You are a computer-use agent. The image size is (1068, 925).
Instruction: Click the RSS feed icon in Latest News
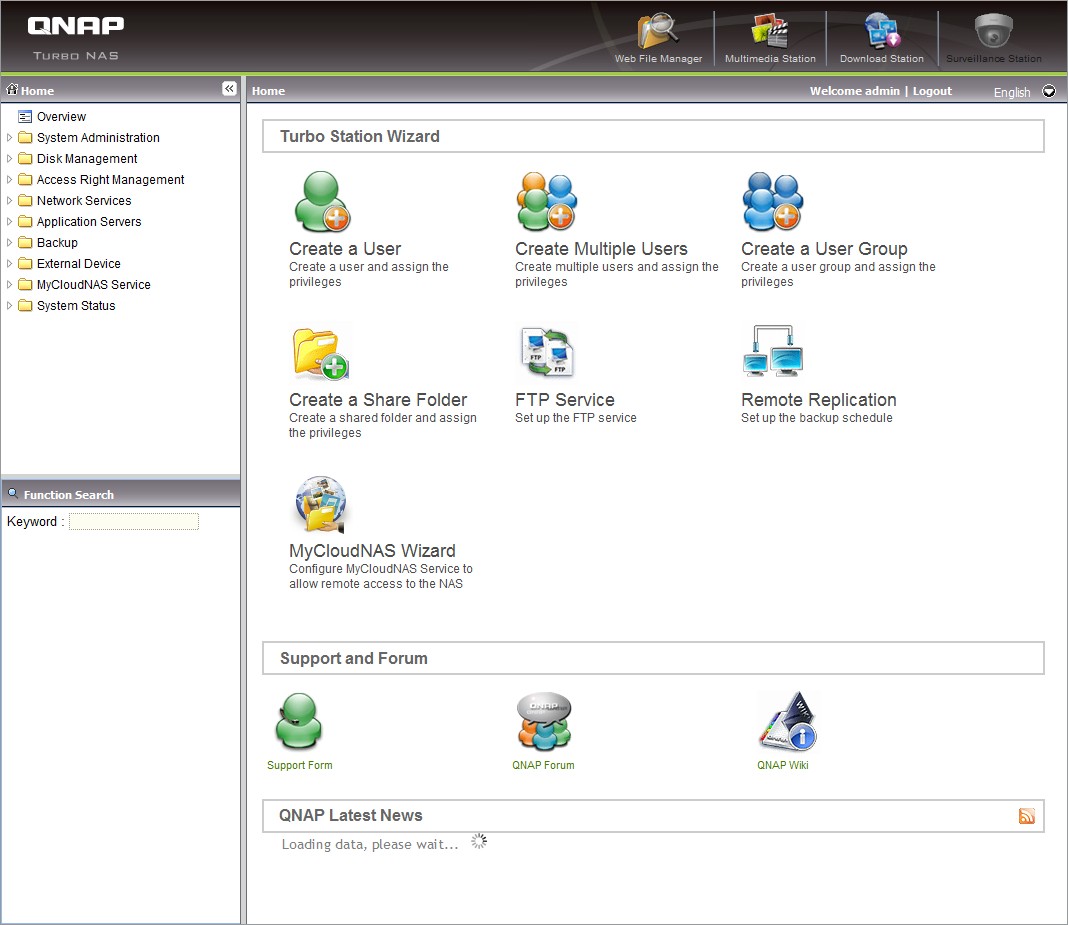[x=1027, y=816]
